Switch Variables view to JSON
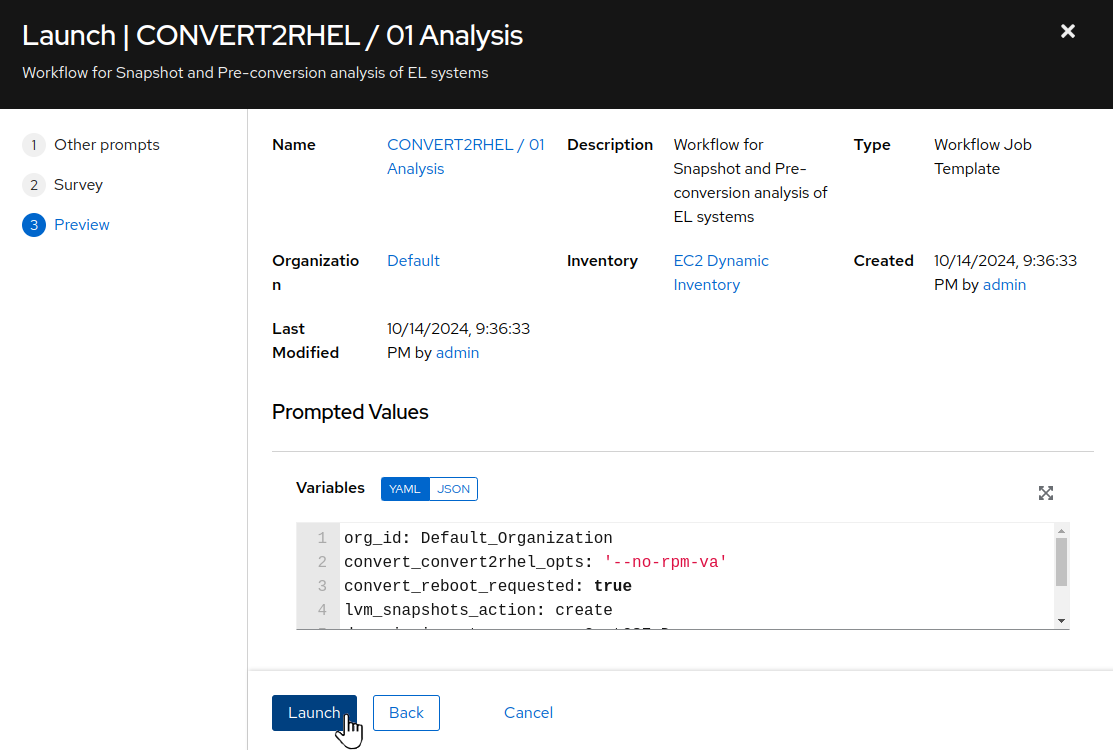The width and height of the screenshot is (1113, 750). pyautogui.click(x=454, y=489)
